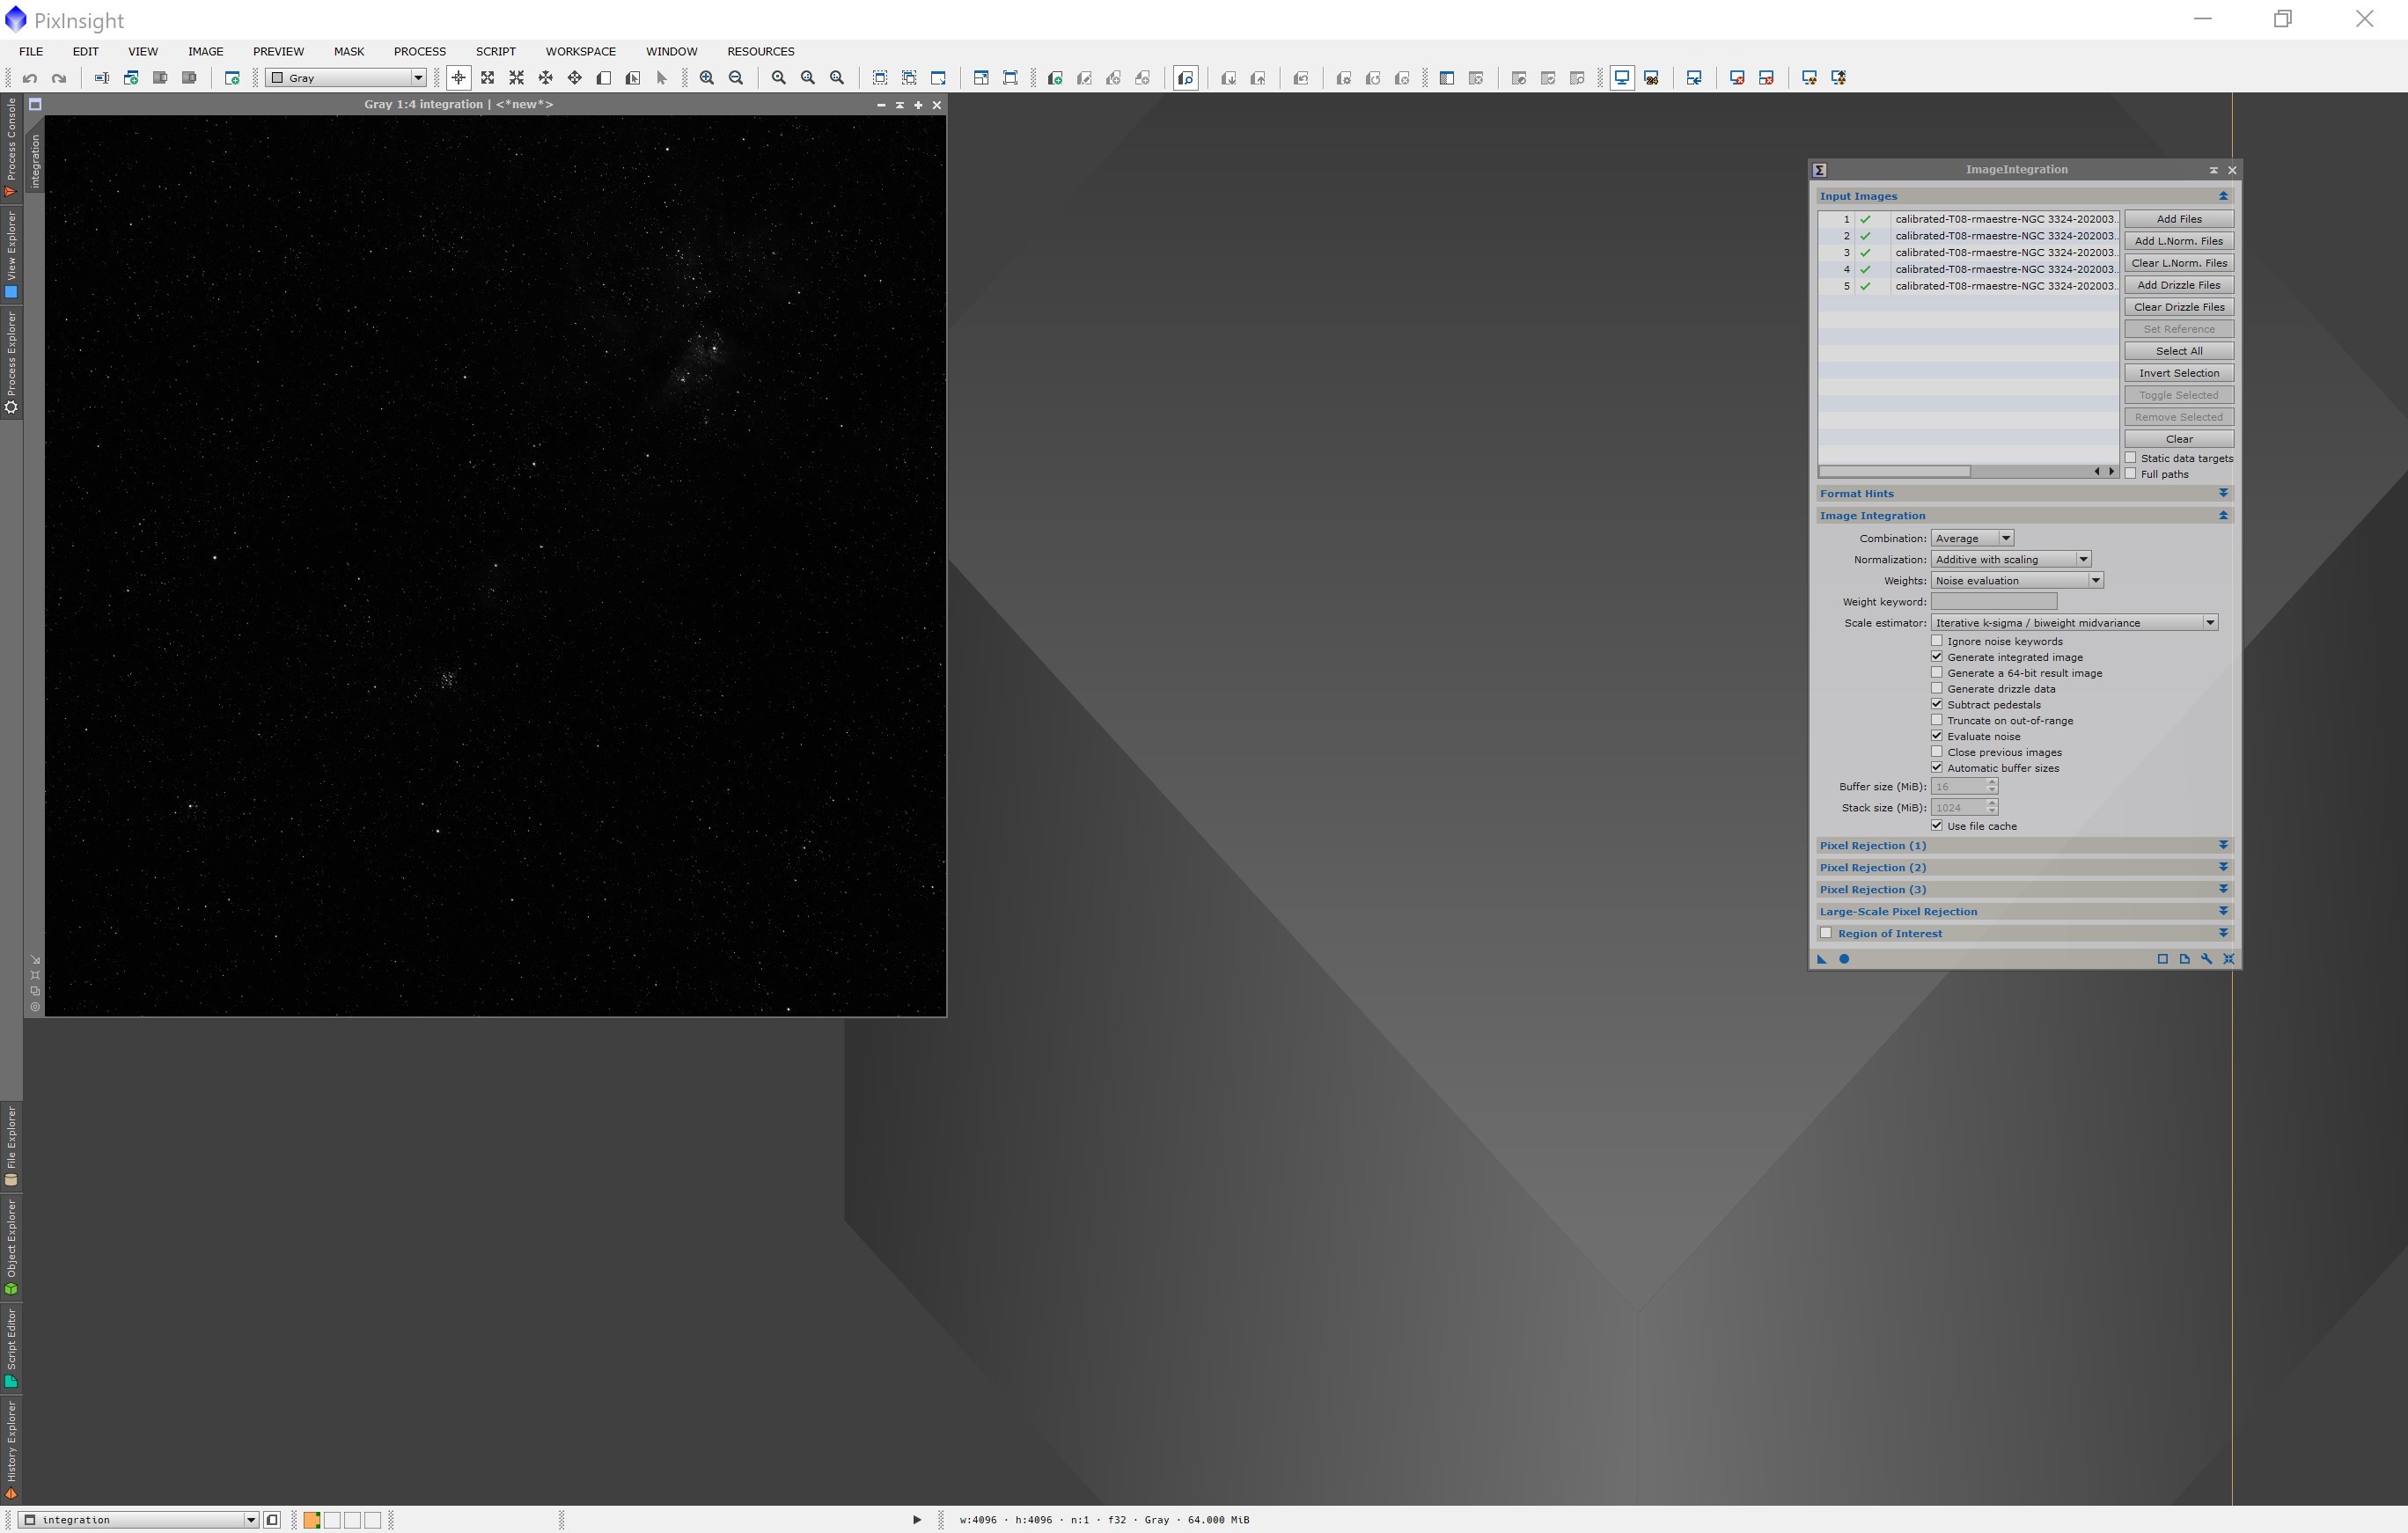Image resolution: width=2408 pixels, height=1533 pixels.
Task: Open the Combination dropdown set to Average
Action: (1972, 538)
